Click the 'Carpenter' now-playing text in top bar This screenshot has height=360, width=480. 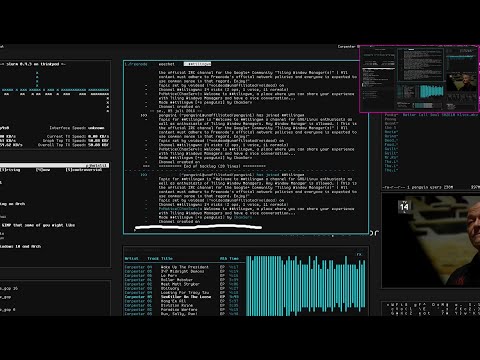(x=347, y=47)
